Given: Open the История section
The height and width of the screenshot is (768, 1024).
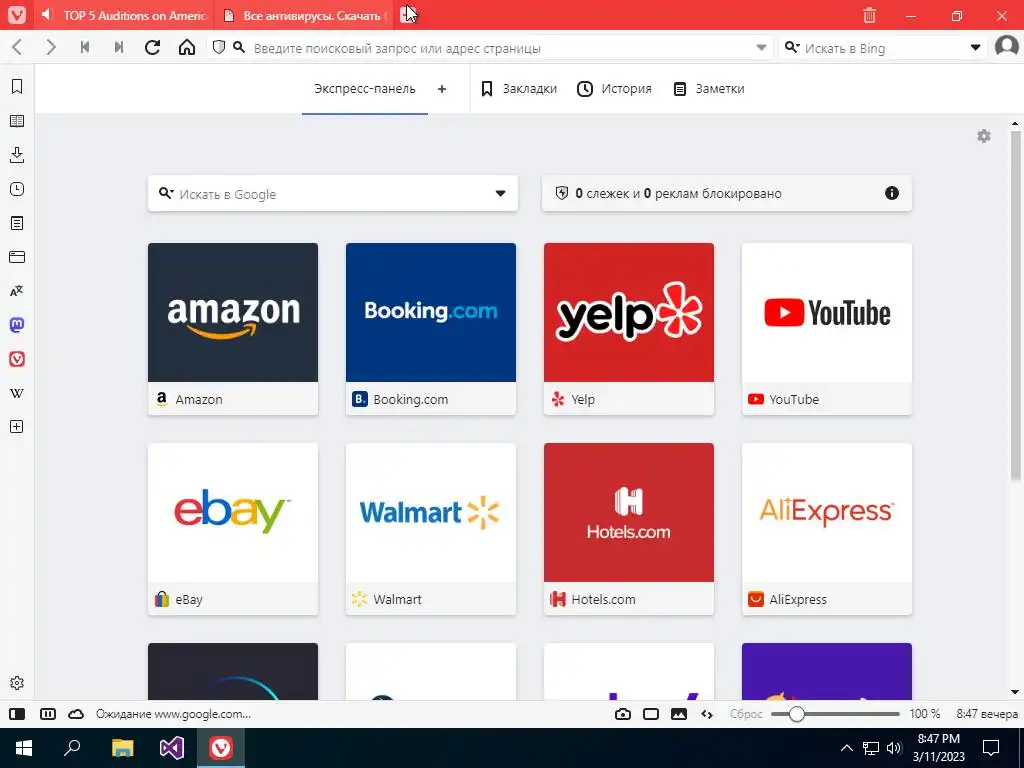Looking at the screenshot, I should point(614,89).
